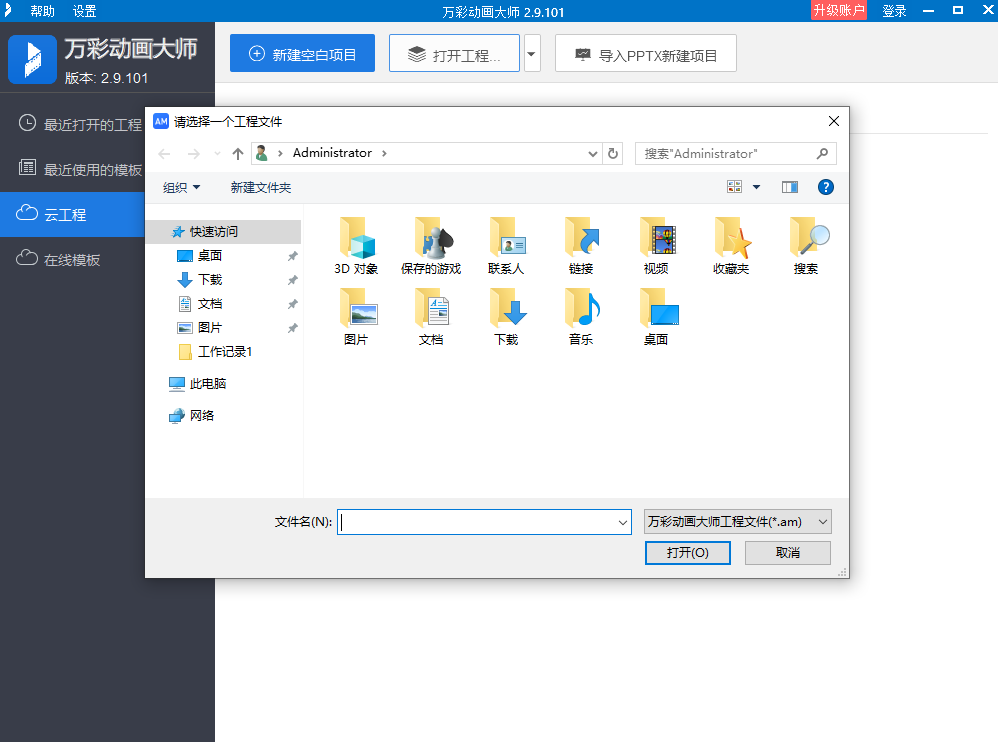This screenshot has height=742, width=998.
Task: Toggle the preview pane
Action: pos(789,186)
